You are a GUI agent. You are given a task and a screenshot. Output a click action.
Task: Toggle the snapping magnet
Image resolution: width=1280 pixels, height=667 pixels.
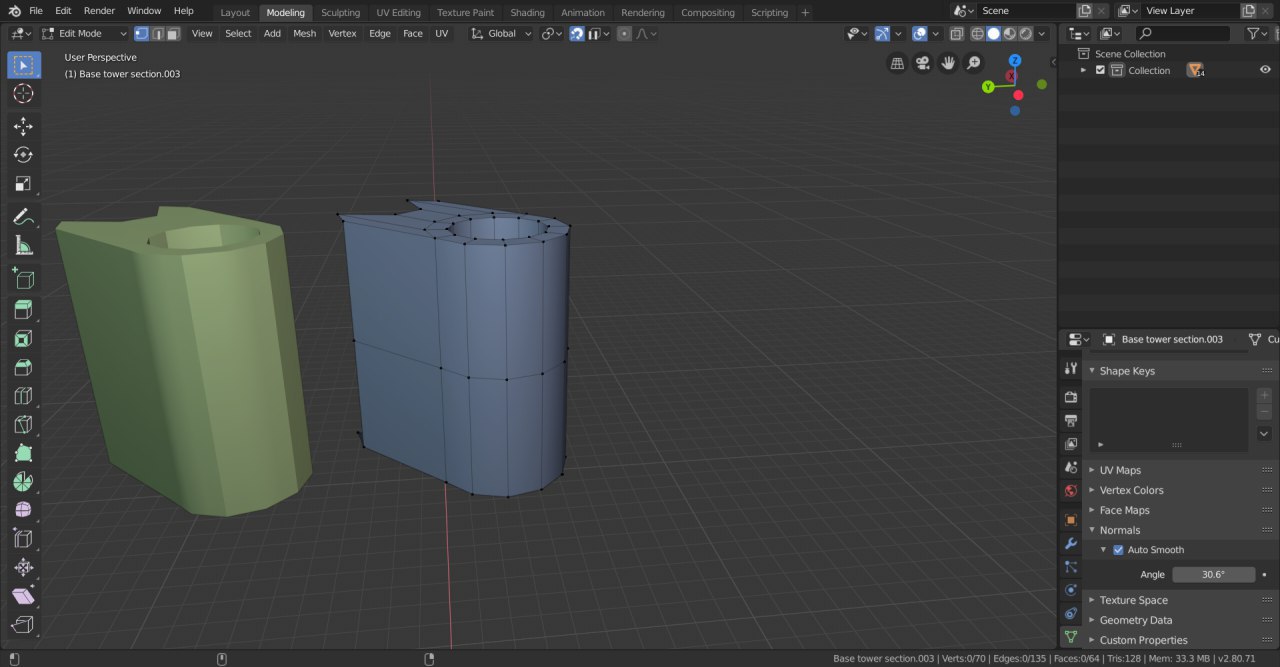coord(577,33)
